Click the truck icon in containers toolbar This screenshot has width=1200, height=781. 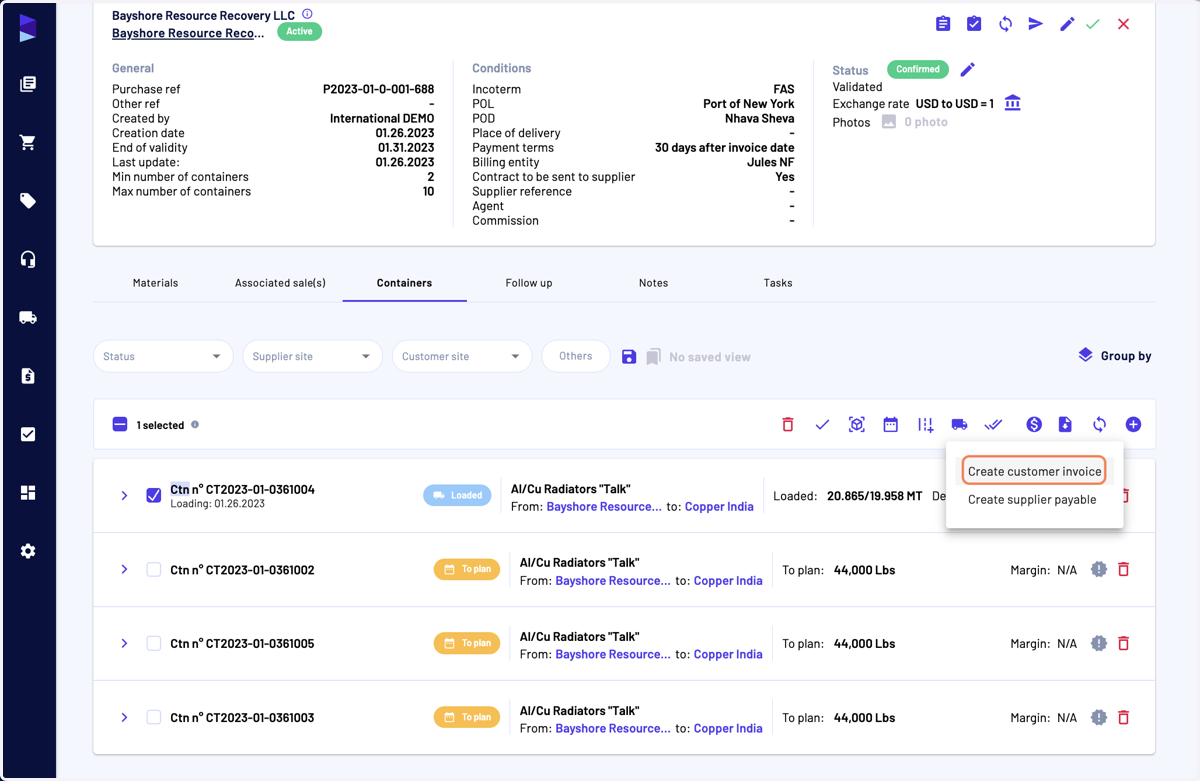[x=960, y=425]
